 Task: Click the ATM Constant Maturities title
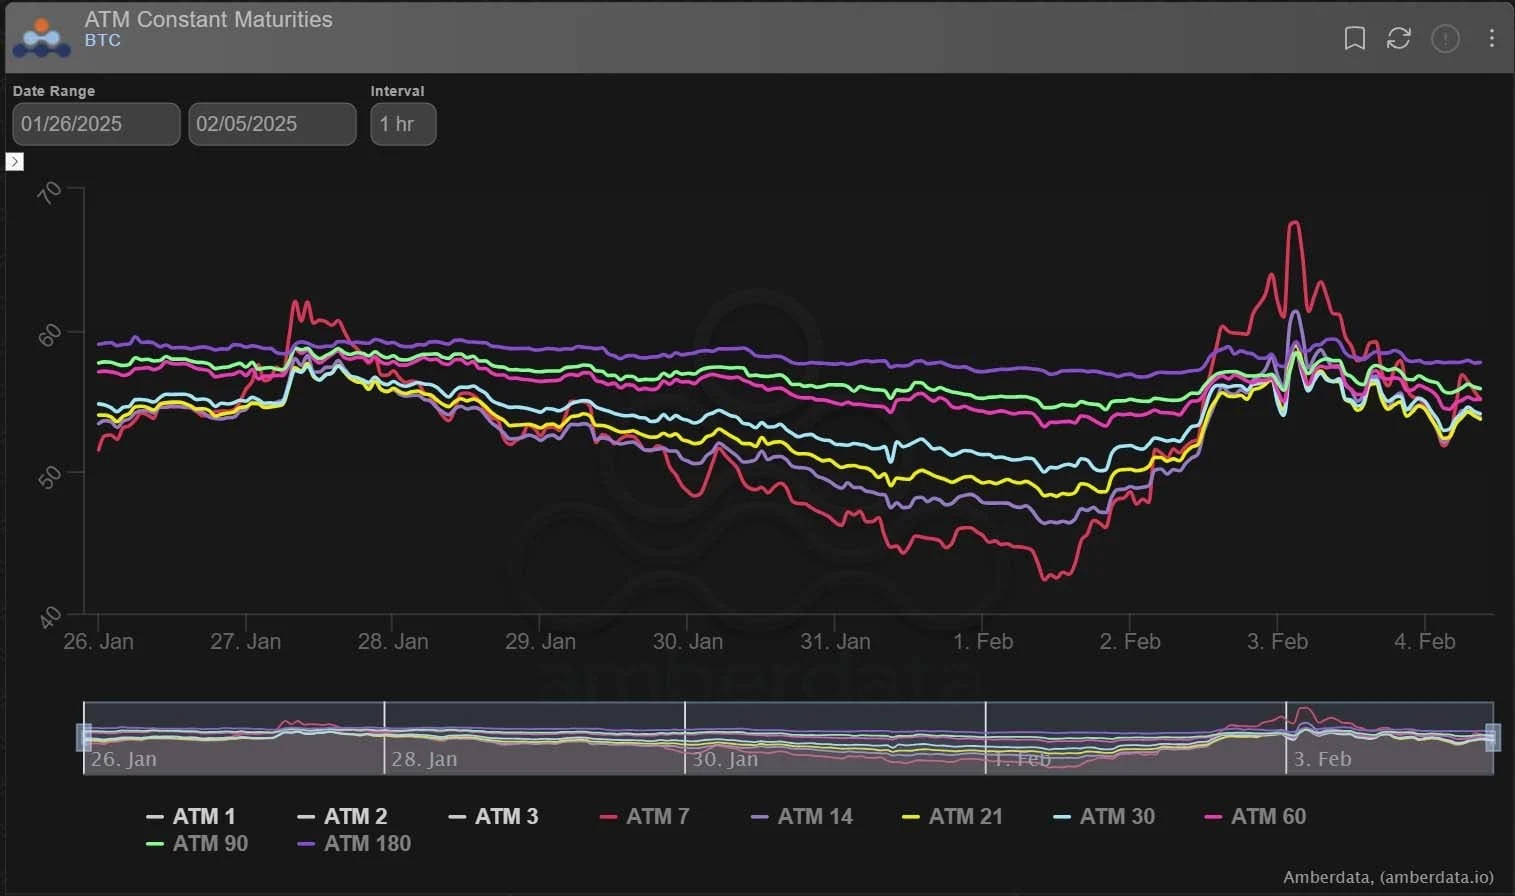pyautogui.click(x=208, y=19)
